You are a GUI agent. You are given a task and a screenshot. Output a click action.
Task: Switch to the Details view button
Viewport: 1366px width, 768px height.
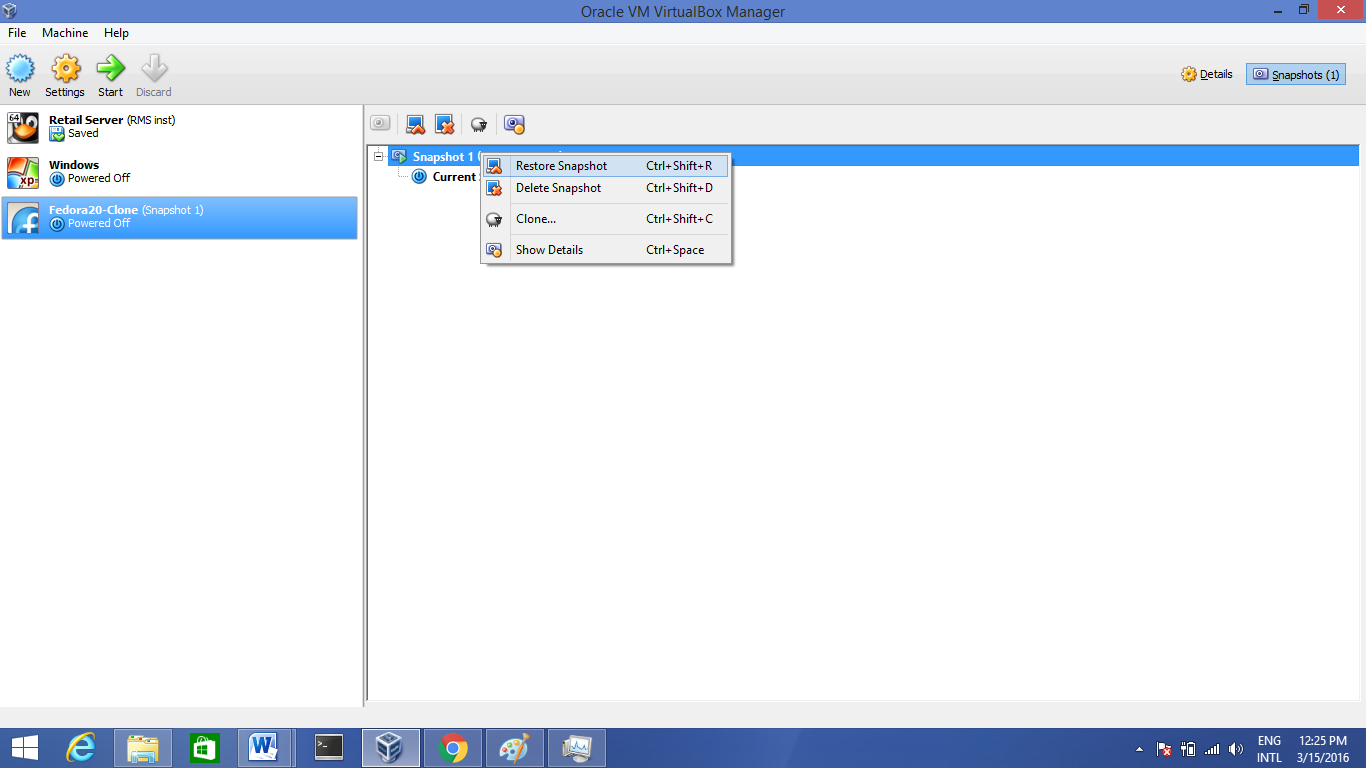[1207, 74]
